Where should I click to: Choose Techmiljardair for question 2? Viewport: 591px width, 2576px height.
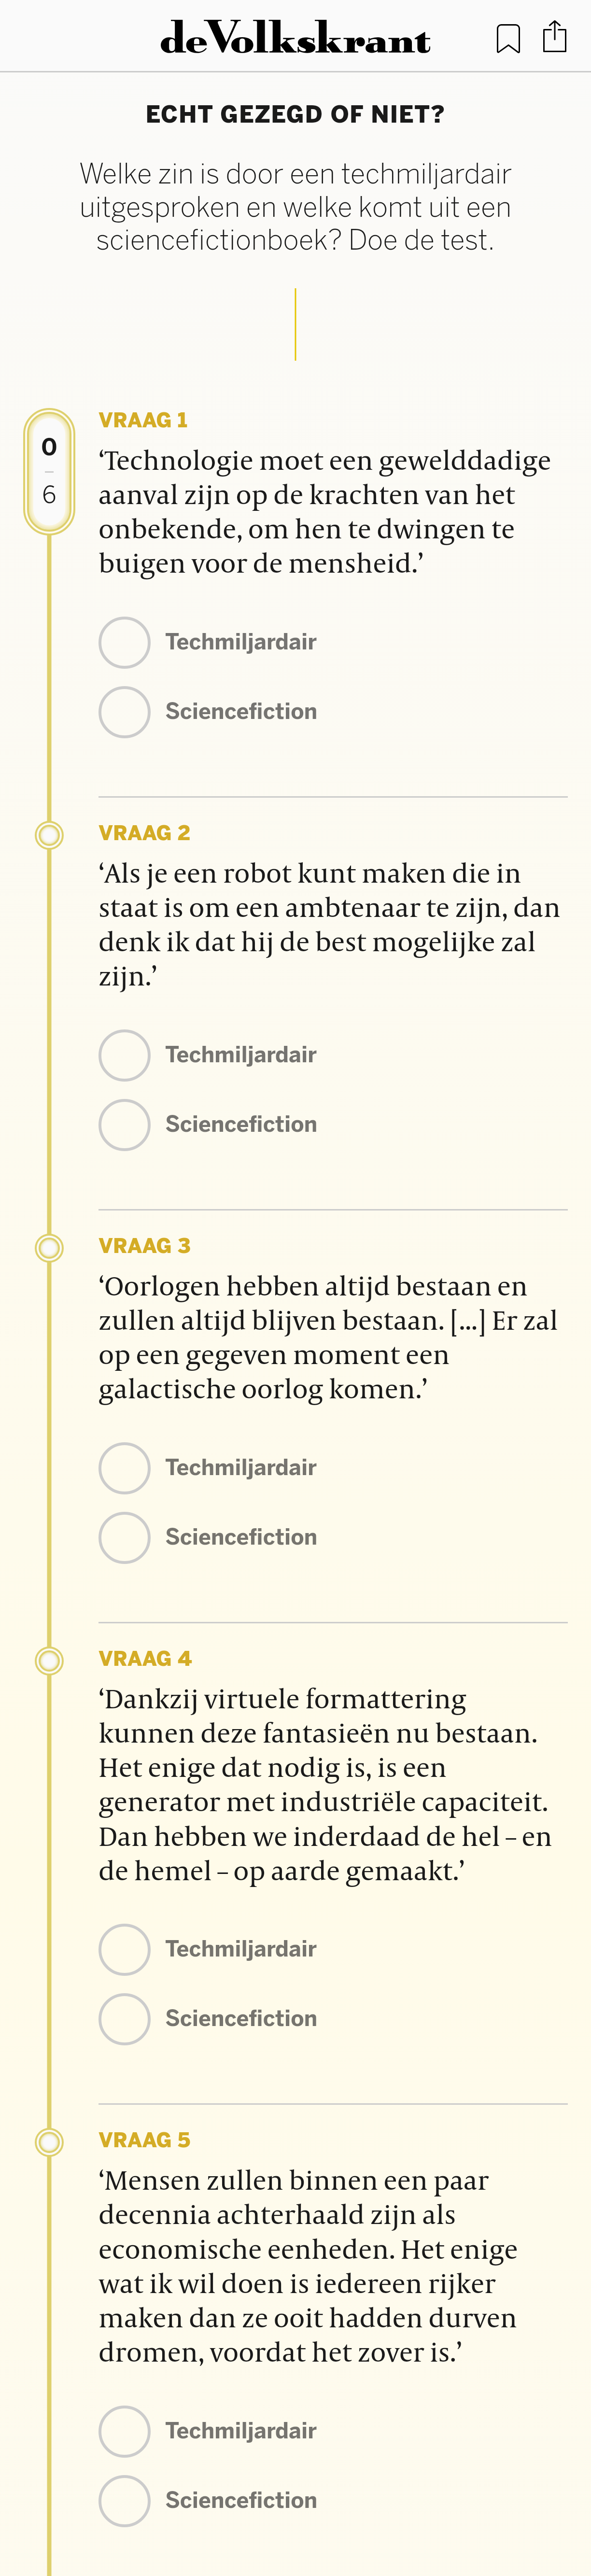point(125,1055)
